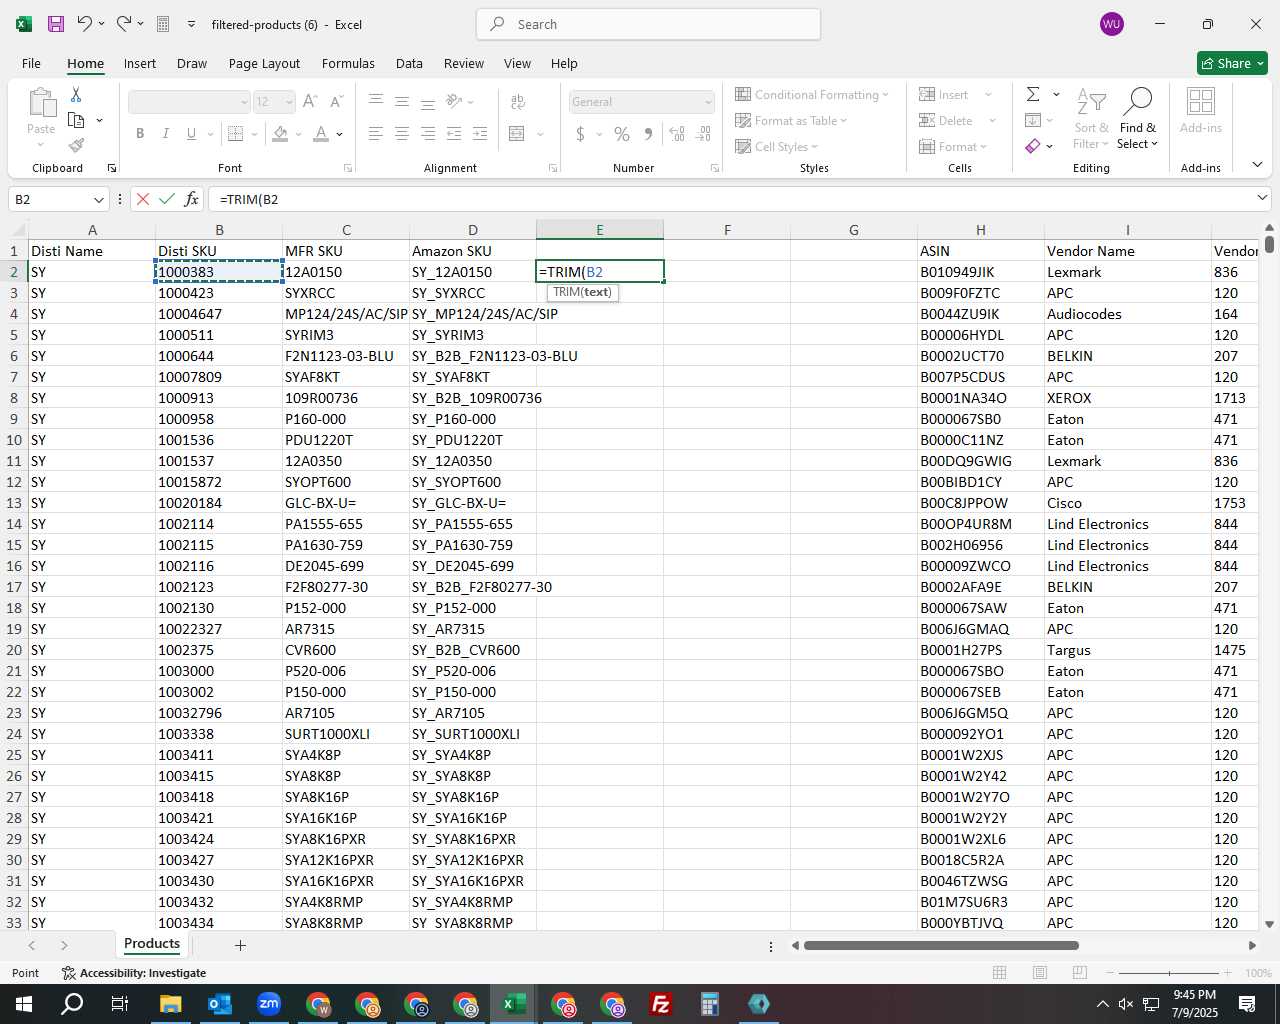The image size is (1280, 1024).
Task: Expand the formula bar
Action: (x=1262, y=198)
